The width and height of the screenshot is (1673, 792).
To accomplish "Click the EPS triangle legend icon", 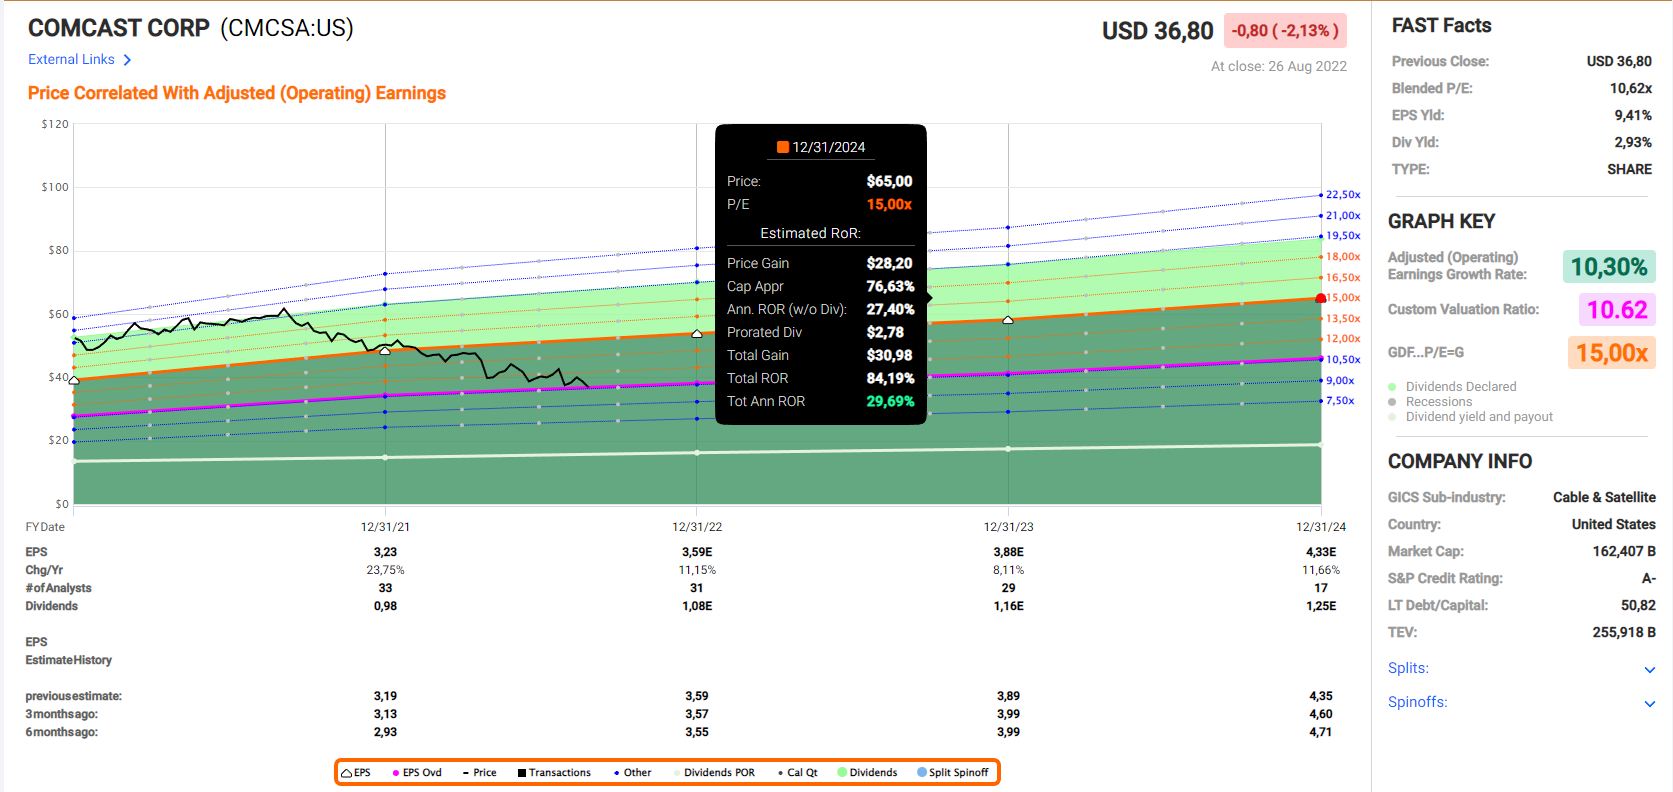I will coord(347,773).
